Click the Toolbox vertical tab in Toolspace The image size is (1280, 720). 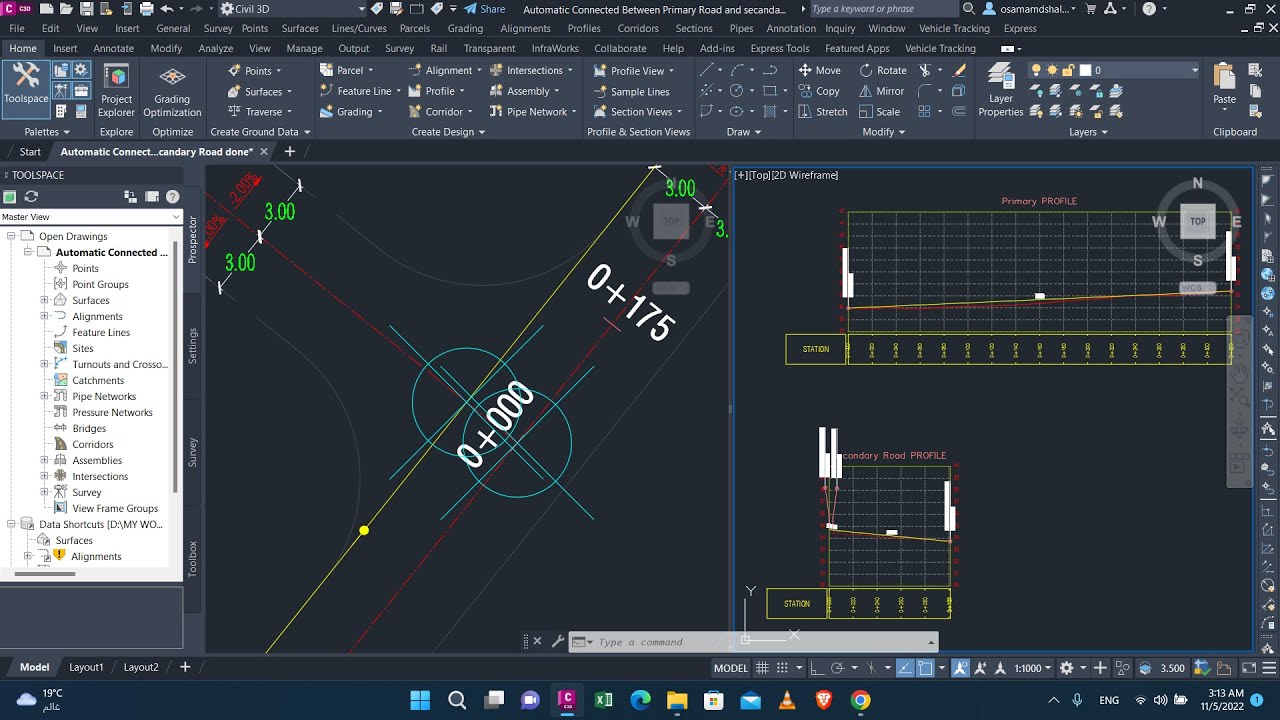coord(193,559)
